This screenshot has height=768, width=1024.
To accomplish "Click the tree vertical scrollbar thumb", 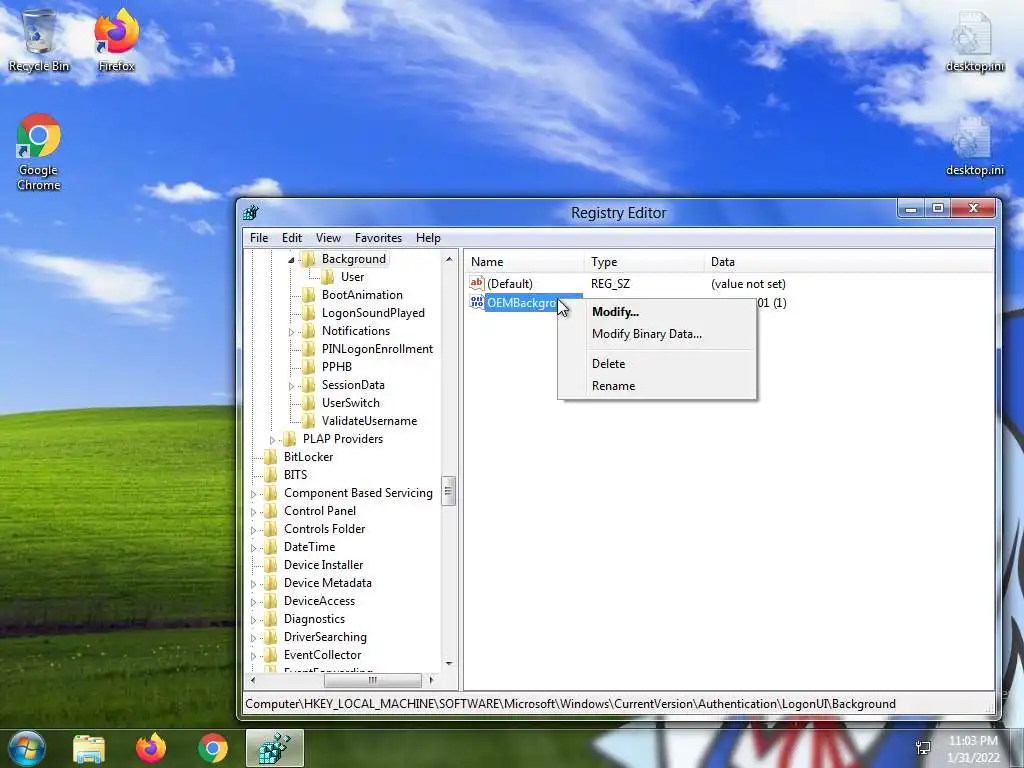I will (449, 492).
